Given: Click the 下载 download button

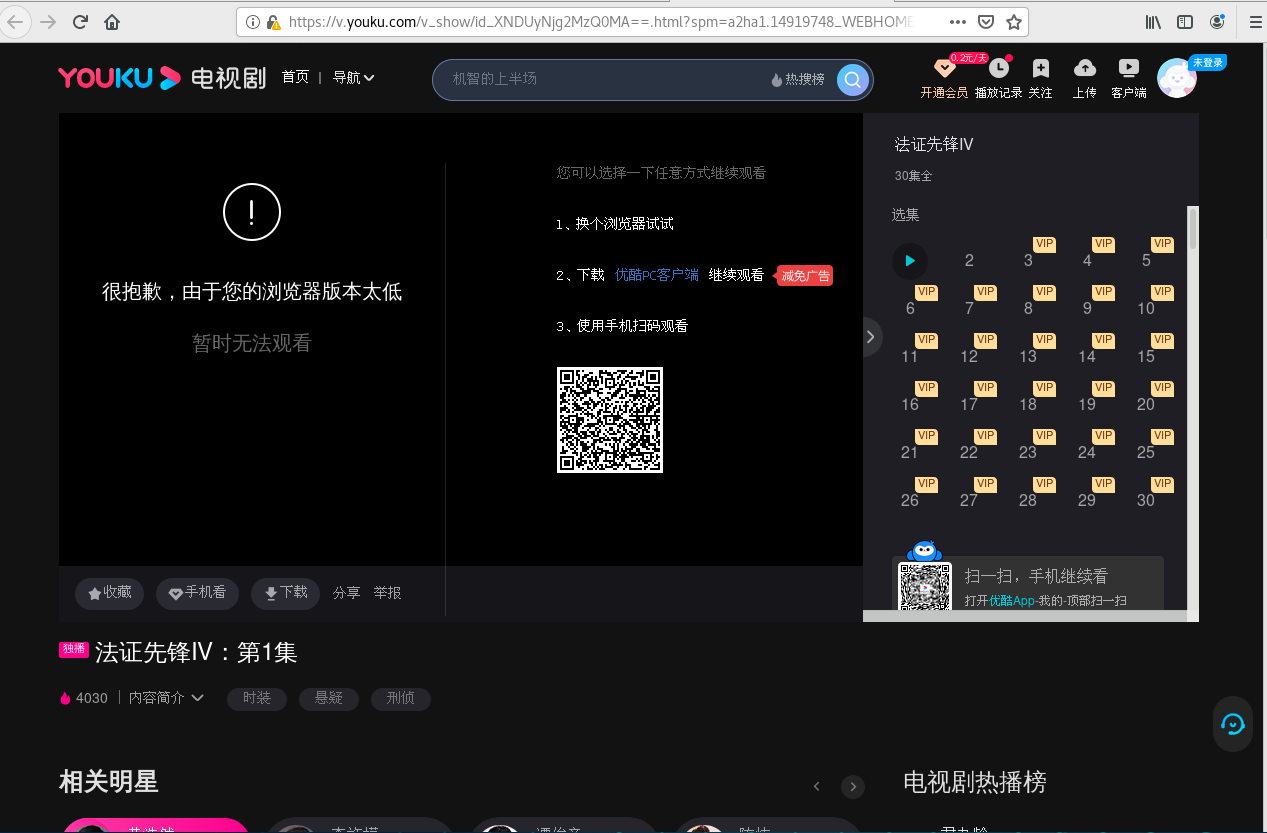Looking at the screenshot, I should [285, 593].
